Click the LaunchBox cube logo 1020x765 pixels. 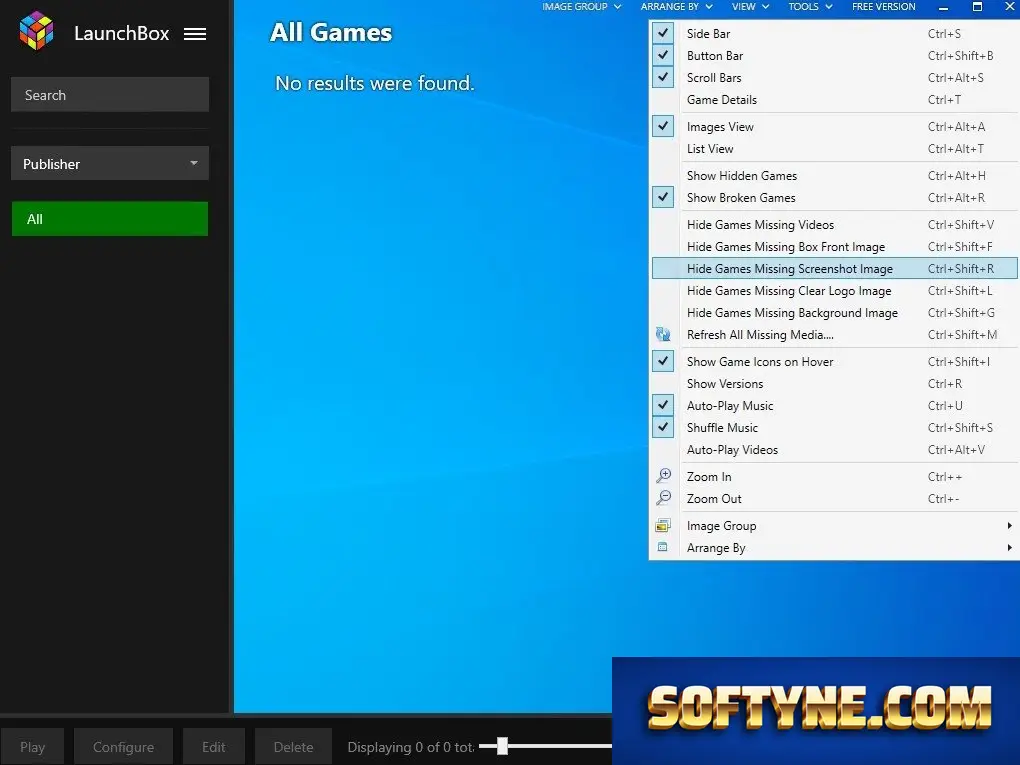coord(36,31)
